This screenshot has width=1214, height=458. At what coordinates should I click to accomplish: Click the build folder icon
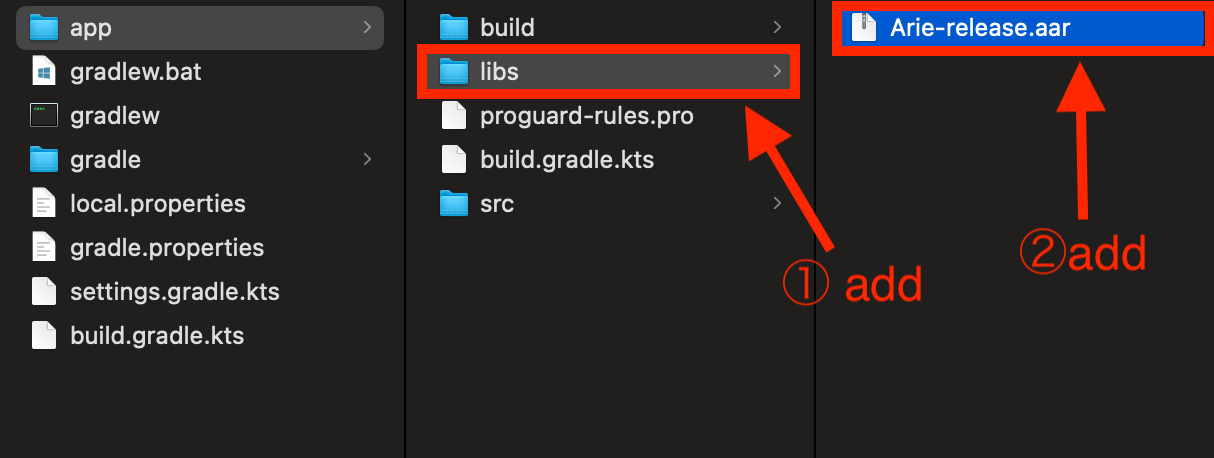tap(455, 27)
